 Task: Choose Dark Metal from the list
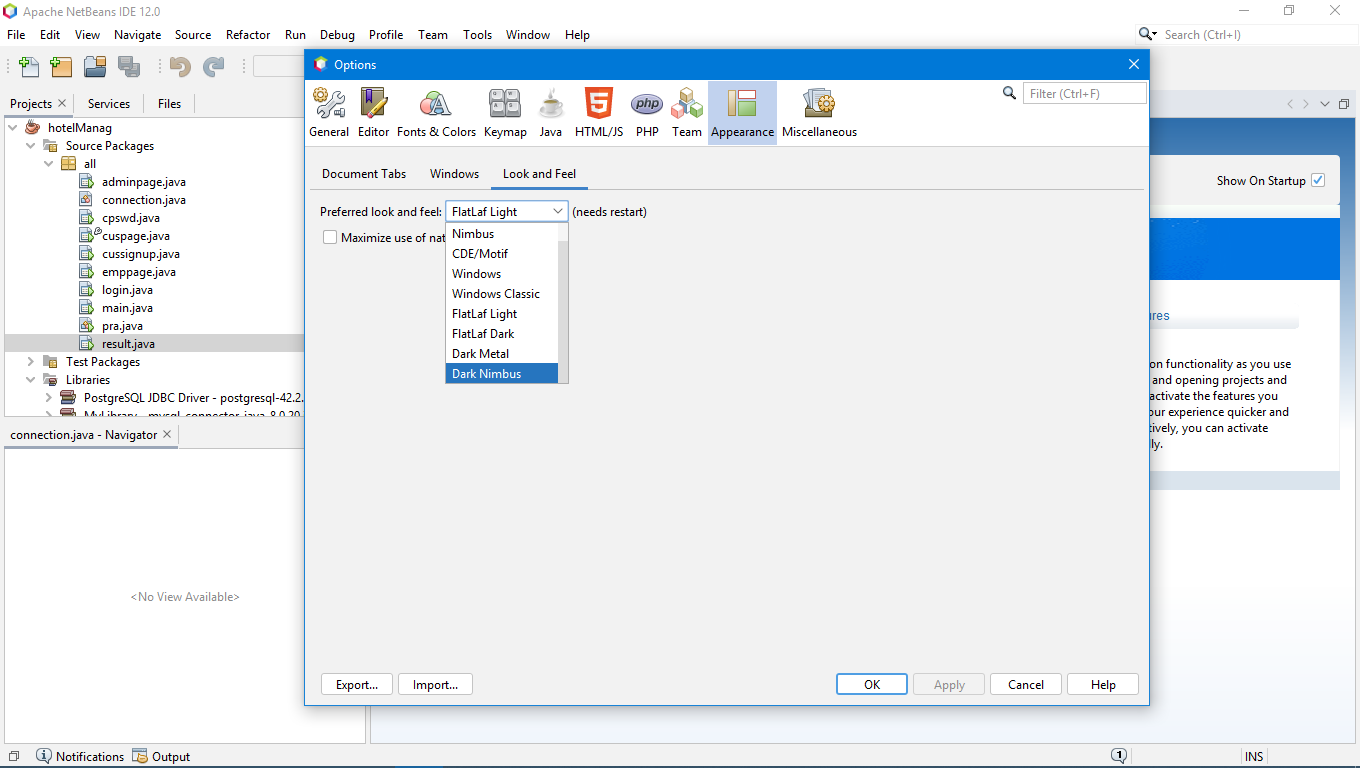502,354
